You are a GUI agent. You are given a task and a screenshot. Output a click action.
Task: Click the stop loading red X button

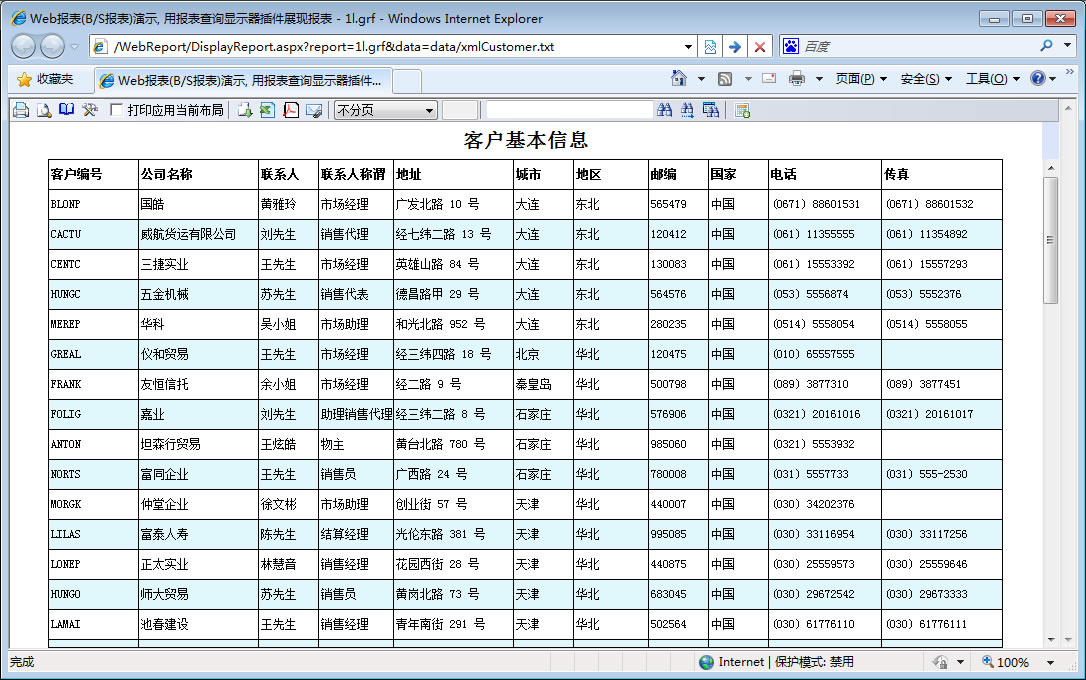coord(760,47)
